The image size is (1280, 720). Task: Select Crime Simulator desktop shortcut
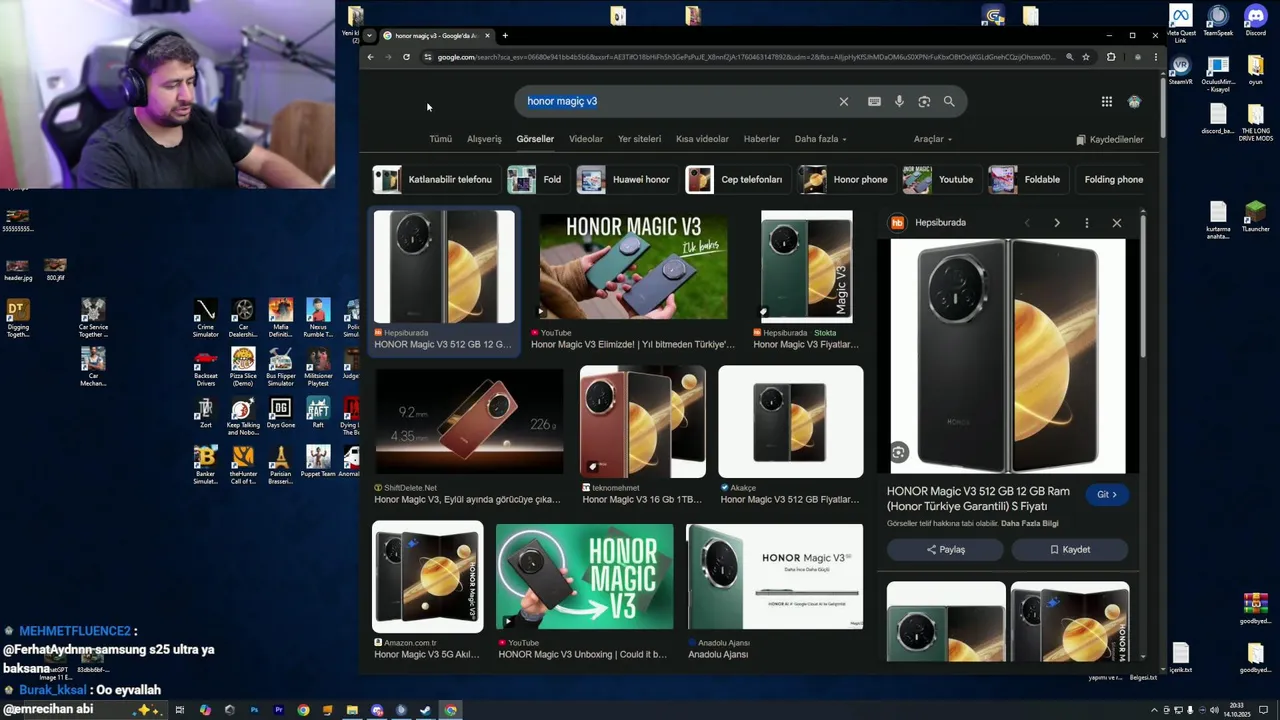(205, 319)
